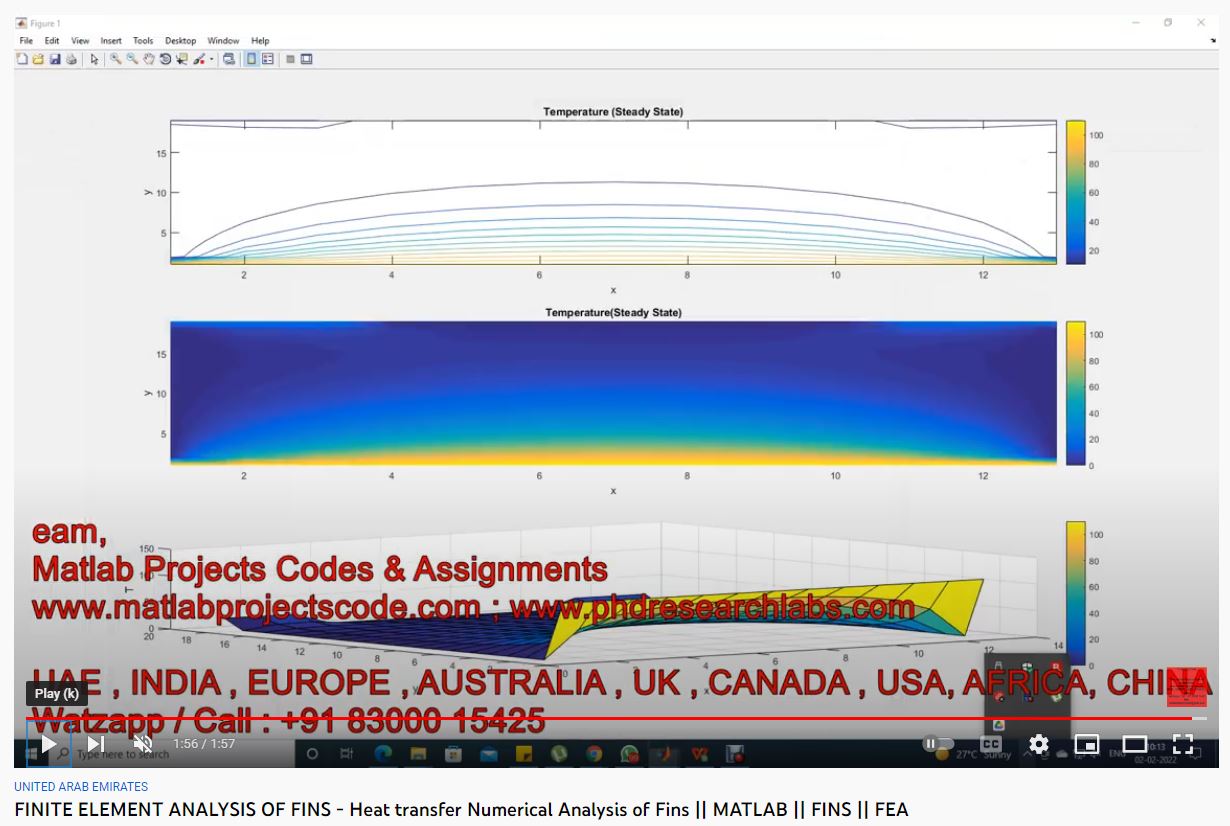
Task: Activate the Rotate 3D tool
Action: coord(165,59)
